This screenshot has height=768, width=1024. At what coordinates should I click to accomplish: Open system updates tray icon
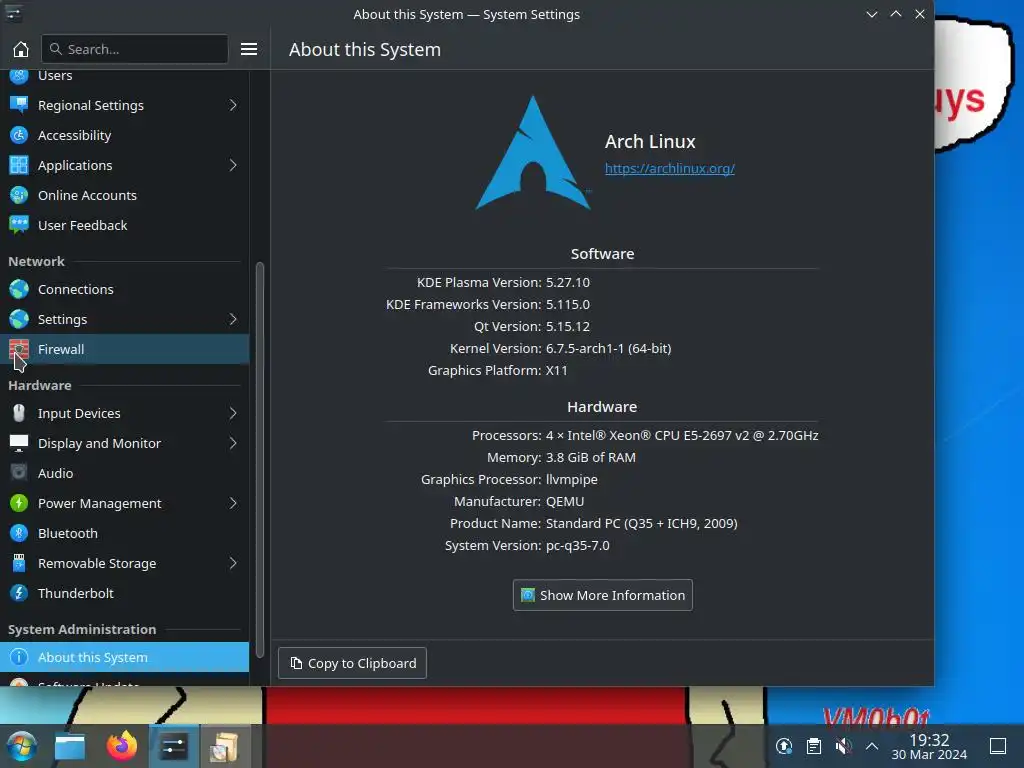click(x=784, y=746)
